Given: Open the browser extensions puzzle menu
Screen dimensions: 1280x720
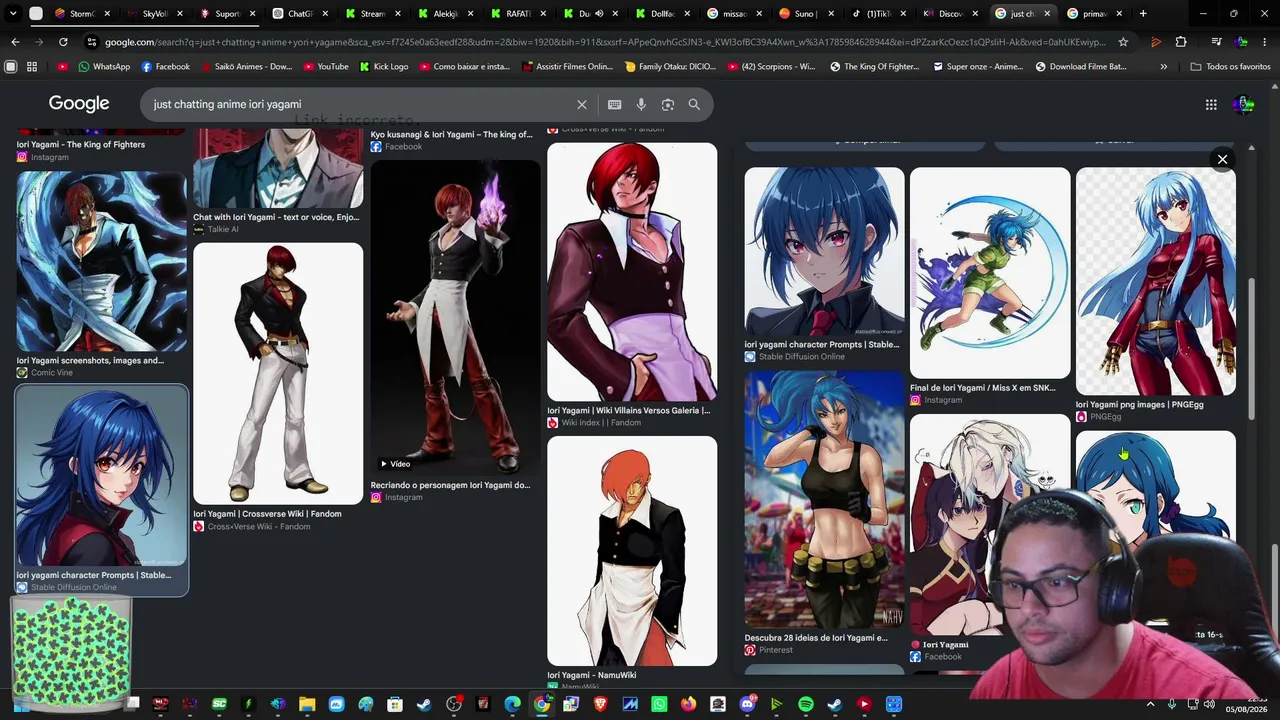Looking at the screenshot, I should [1181, 42].
